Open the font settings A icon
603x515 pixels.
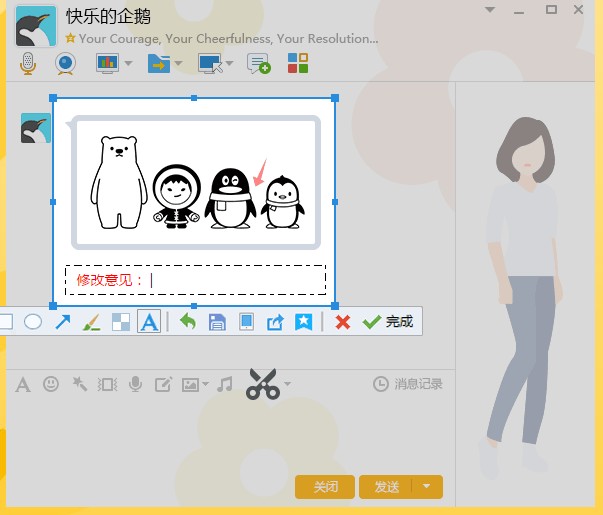[23, 384]
